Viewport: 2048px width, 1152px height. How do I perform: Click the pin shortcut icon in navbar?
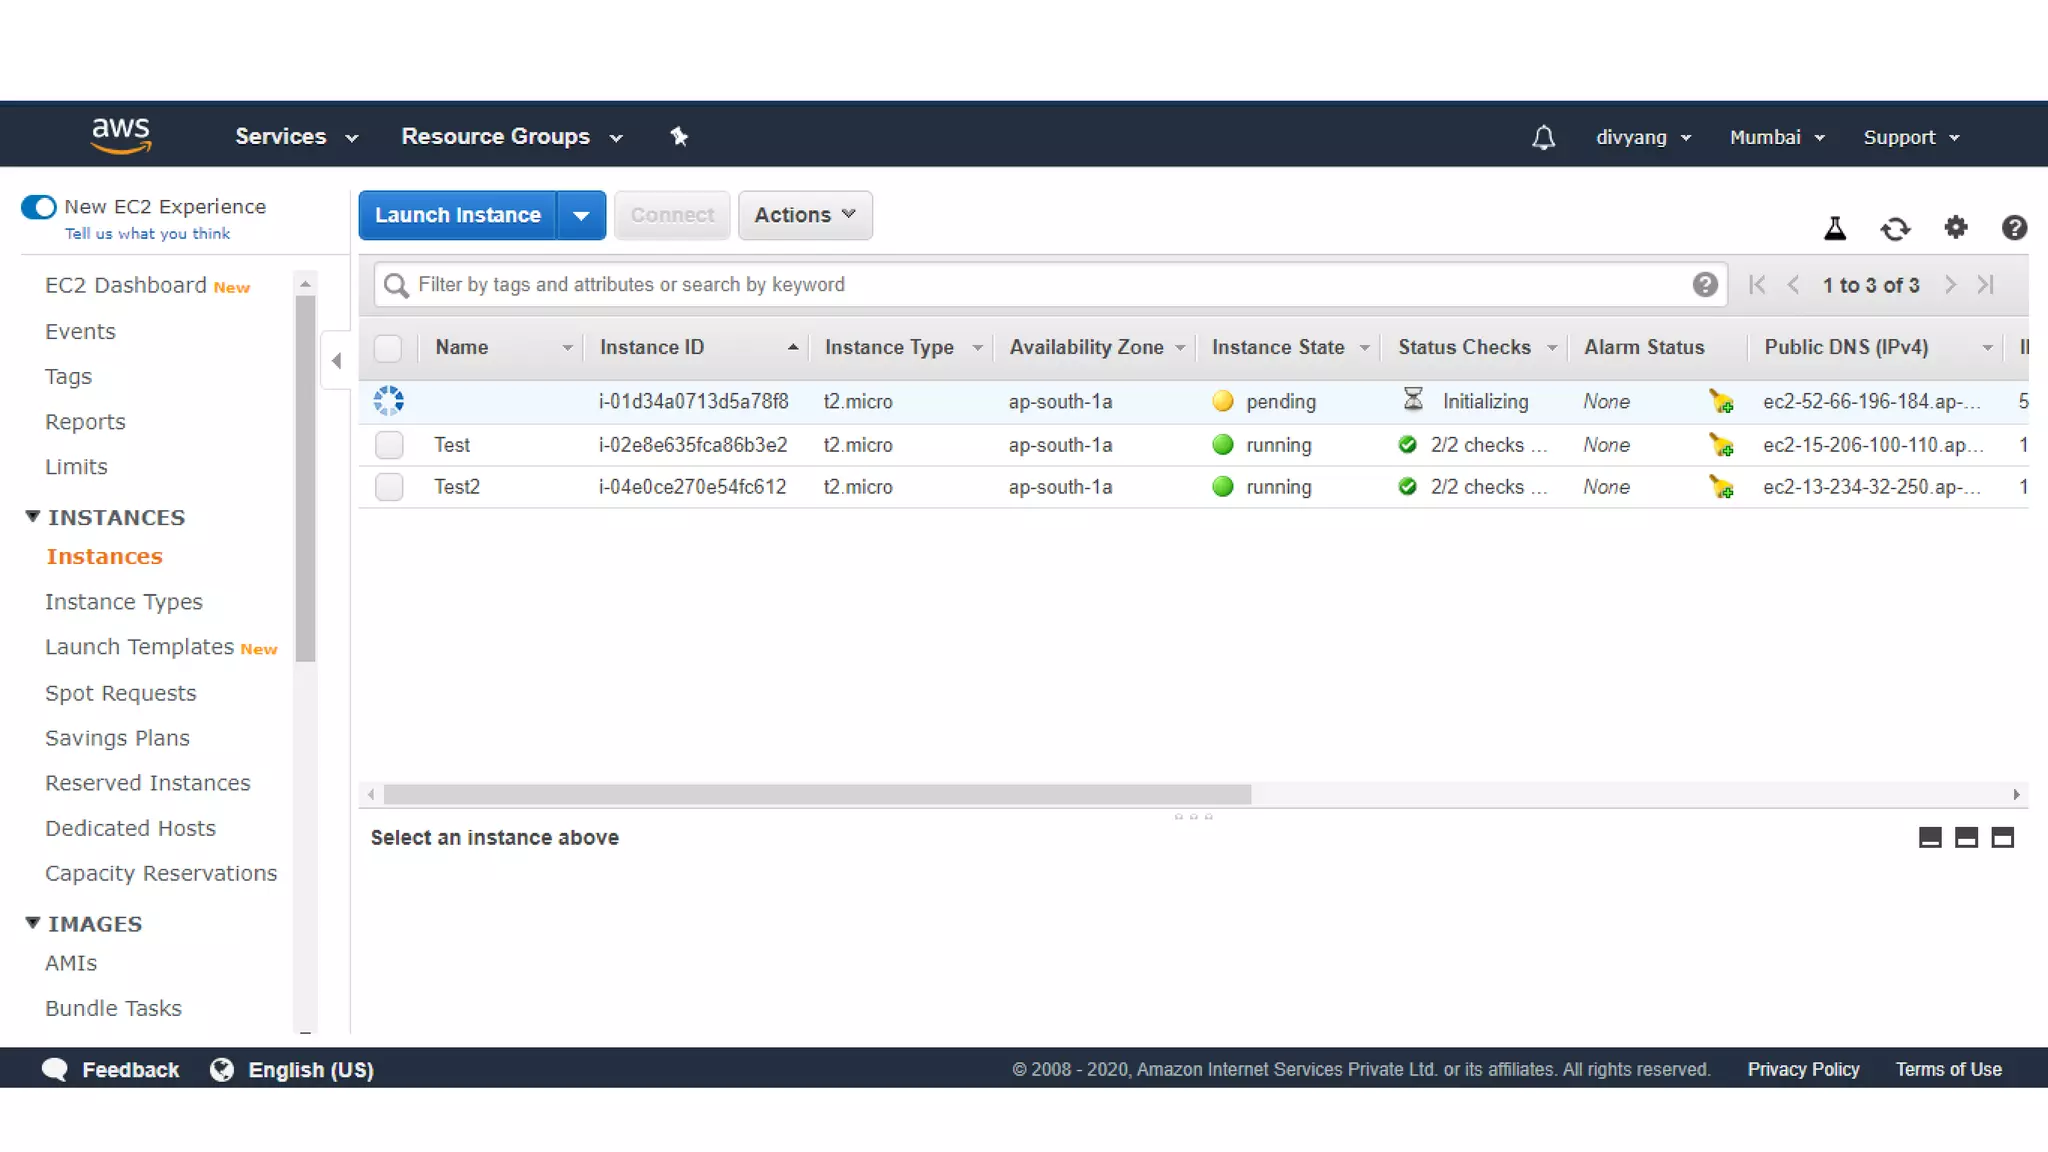point(679,136)
